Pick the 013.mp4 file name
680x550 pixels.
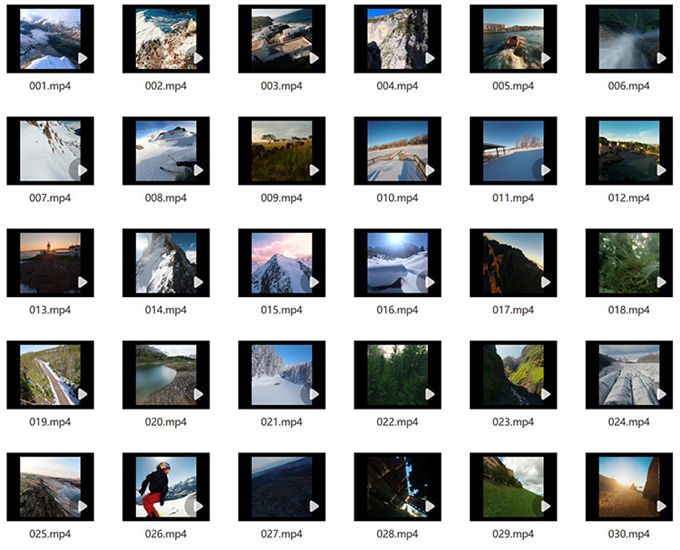pos(50,310)
